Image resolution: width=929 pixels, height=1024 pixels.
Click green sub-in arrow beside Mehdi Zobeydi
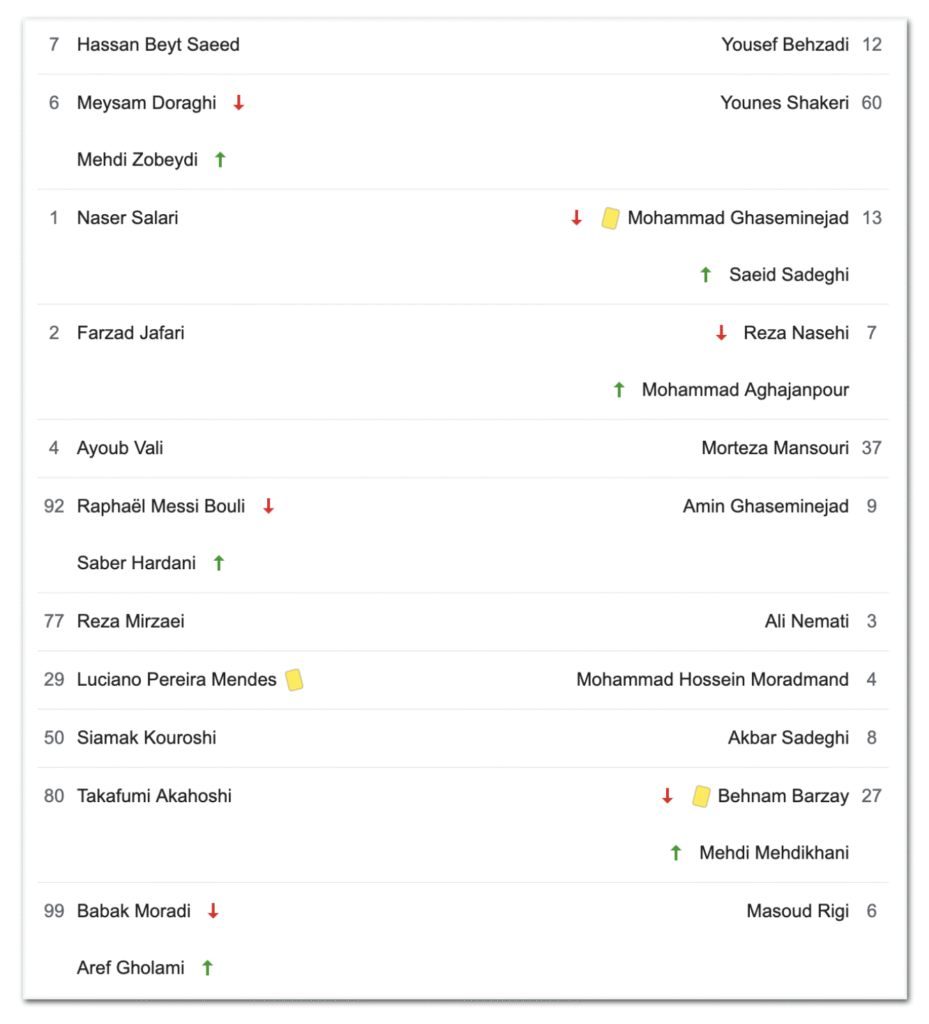coord(220,160)
